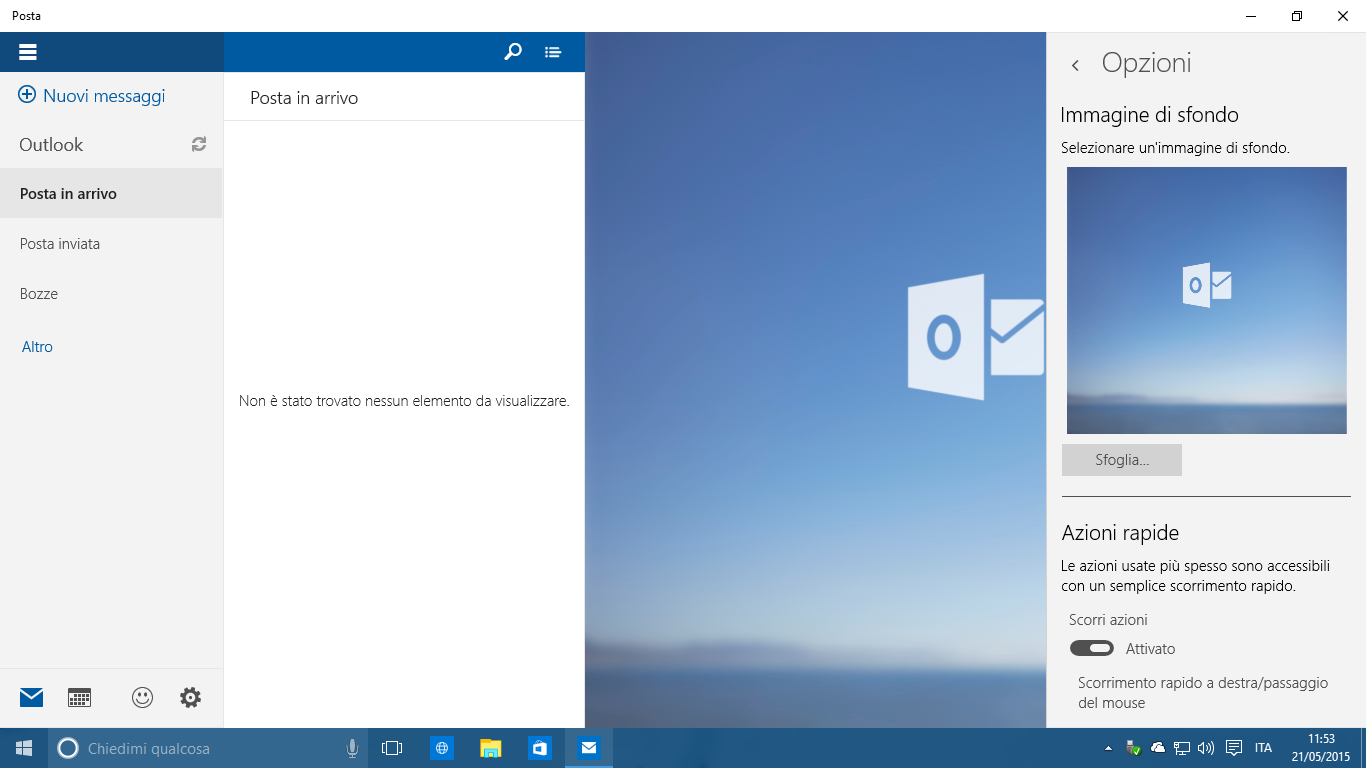The image size is (1366, 768).
Task: Send feedback via the smiley icon
Action: click(x=143, y=698)
